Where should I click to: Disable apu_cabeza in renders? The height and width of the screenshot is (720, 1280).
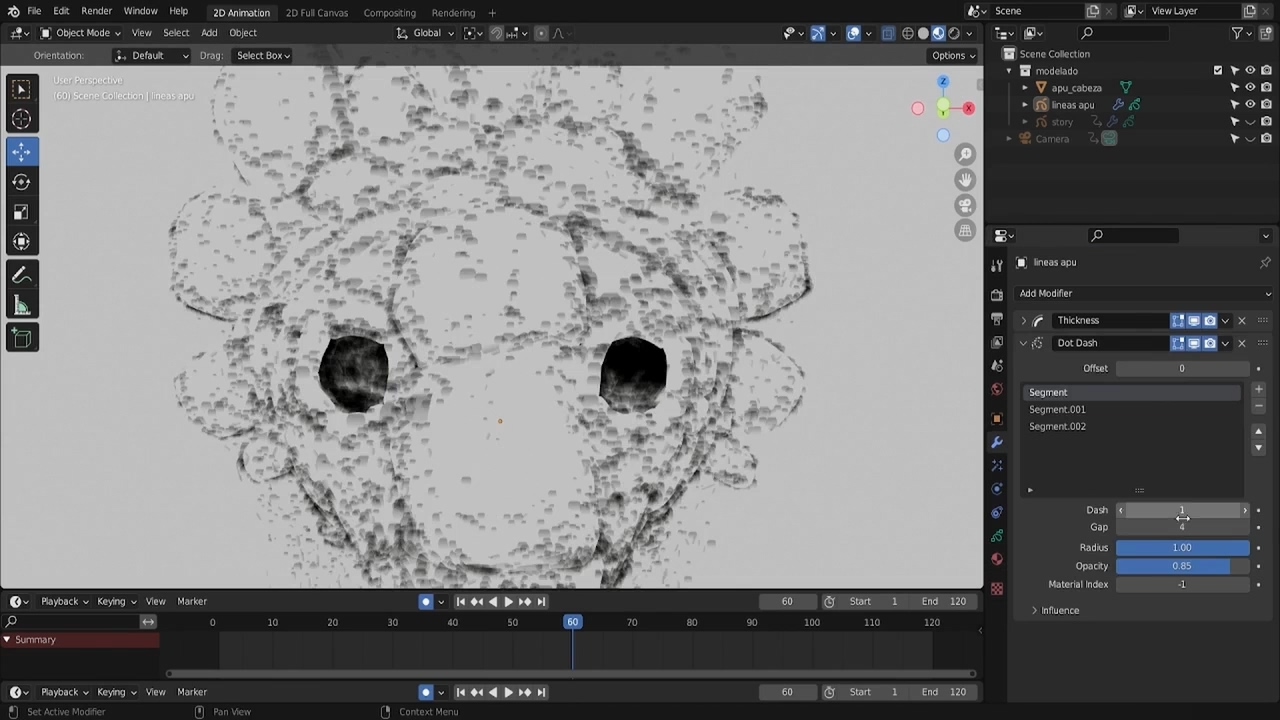pos(1266,88)
